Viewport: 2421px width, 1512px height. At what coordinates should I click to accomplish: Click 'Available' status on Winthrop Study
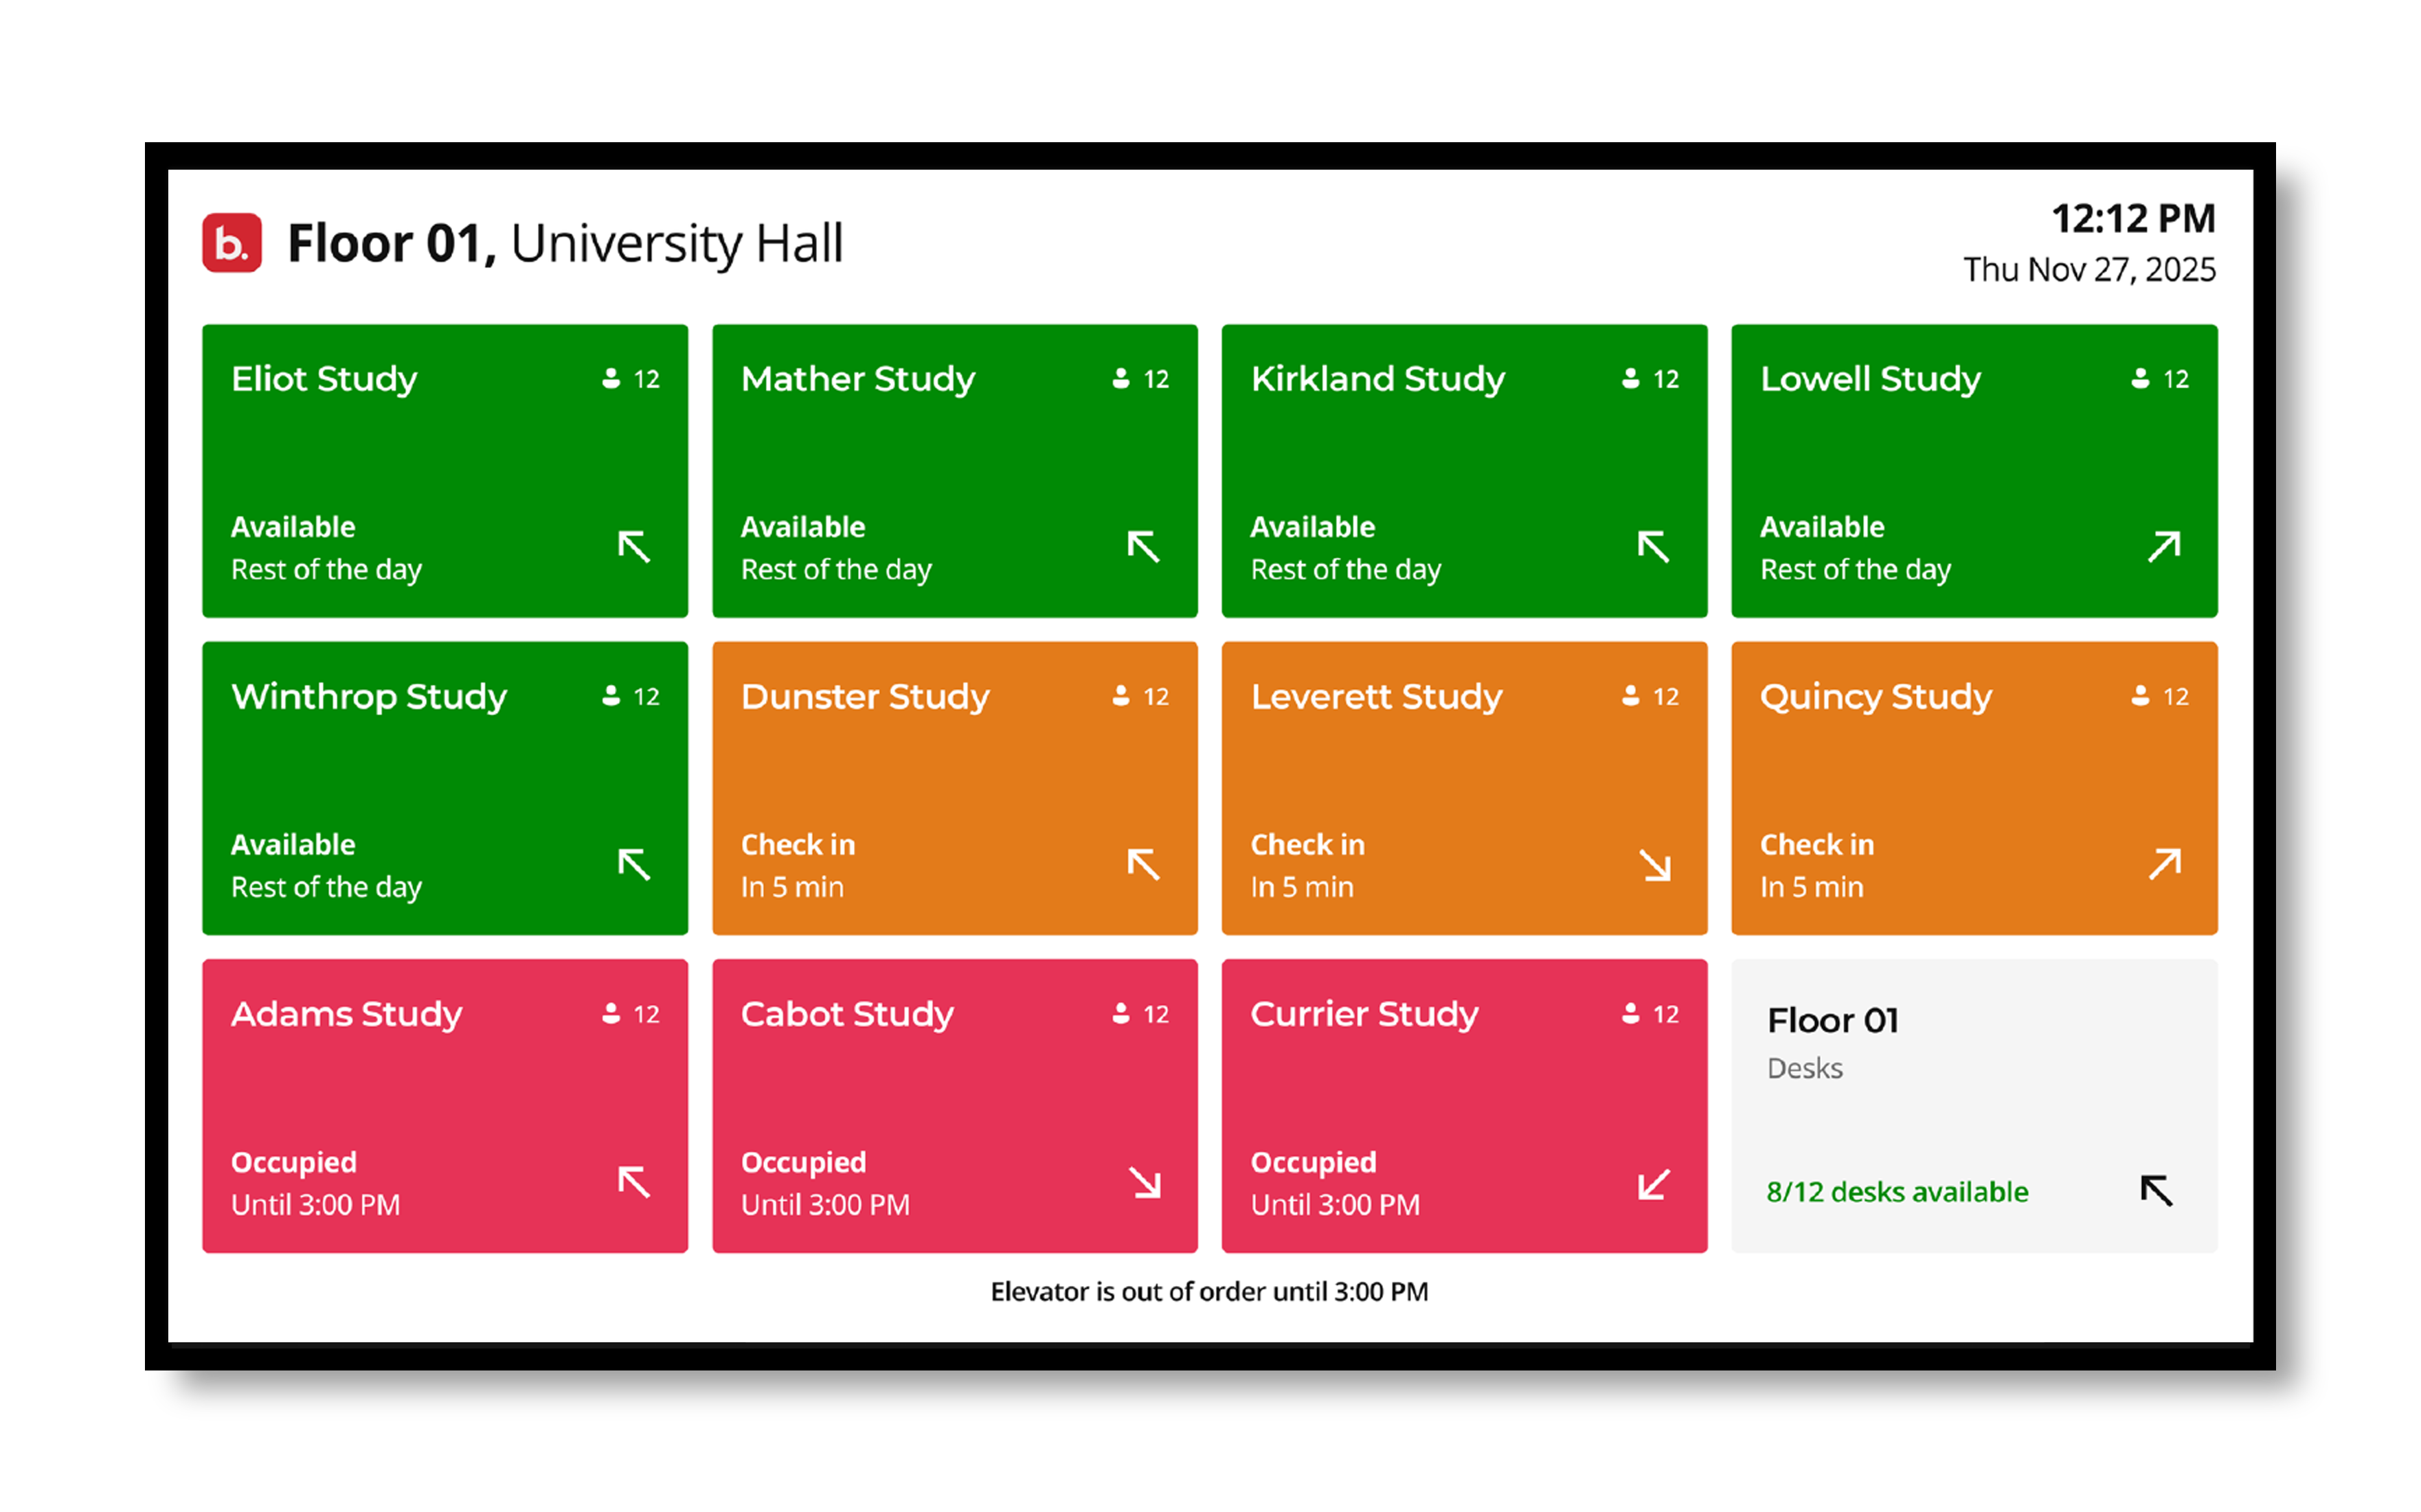point(293,844)
